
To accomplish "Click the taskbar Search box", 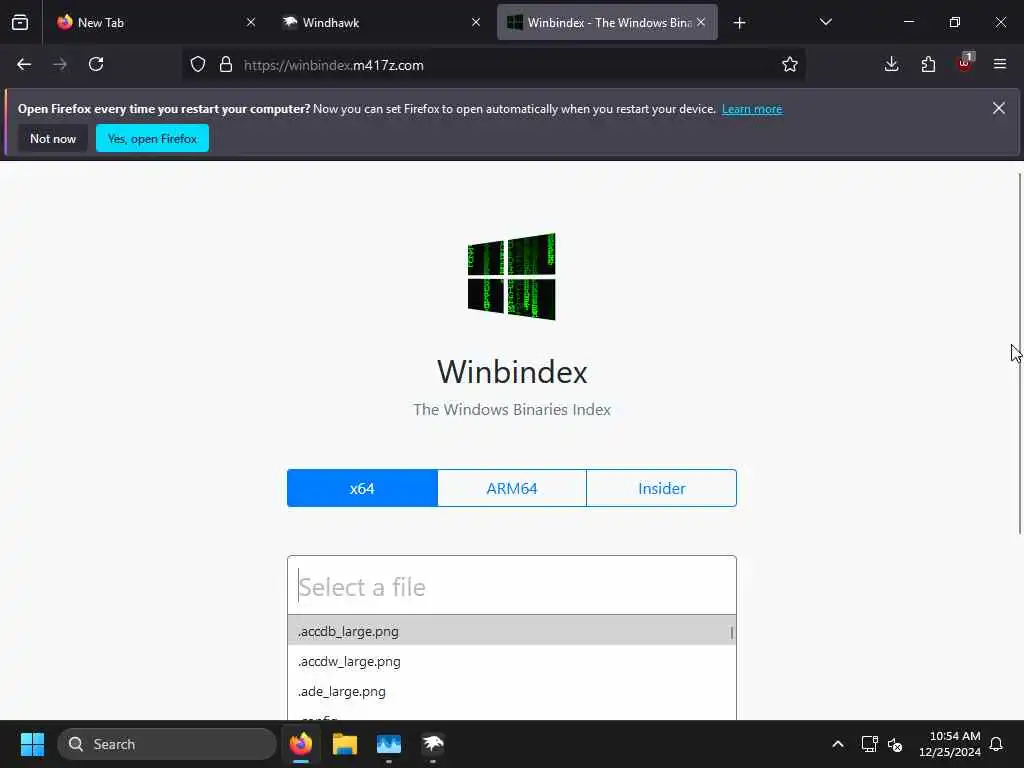I will pyautogui.click(x=167, y=744).
